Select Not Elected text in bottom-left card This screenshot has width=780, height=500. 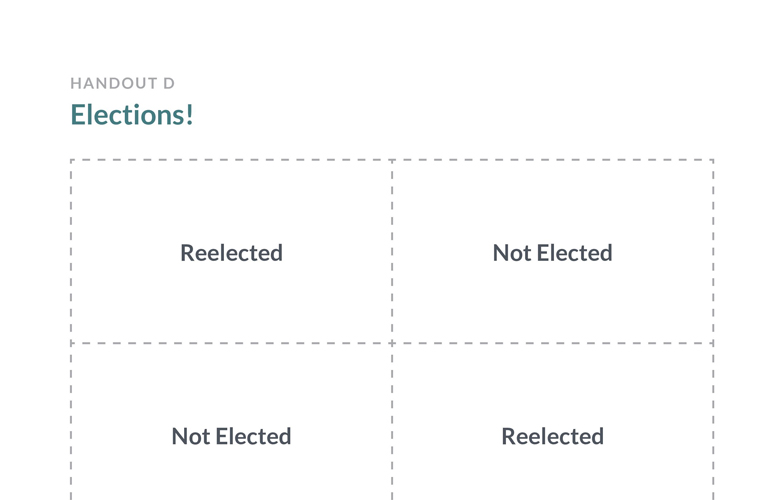coord(231,436)
